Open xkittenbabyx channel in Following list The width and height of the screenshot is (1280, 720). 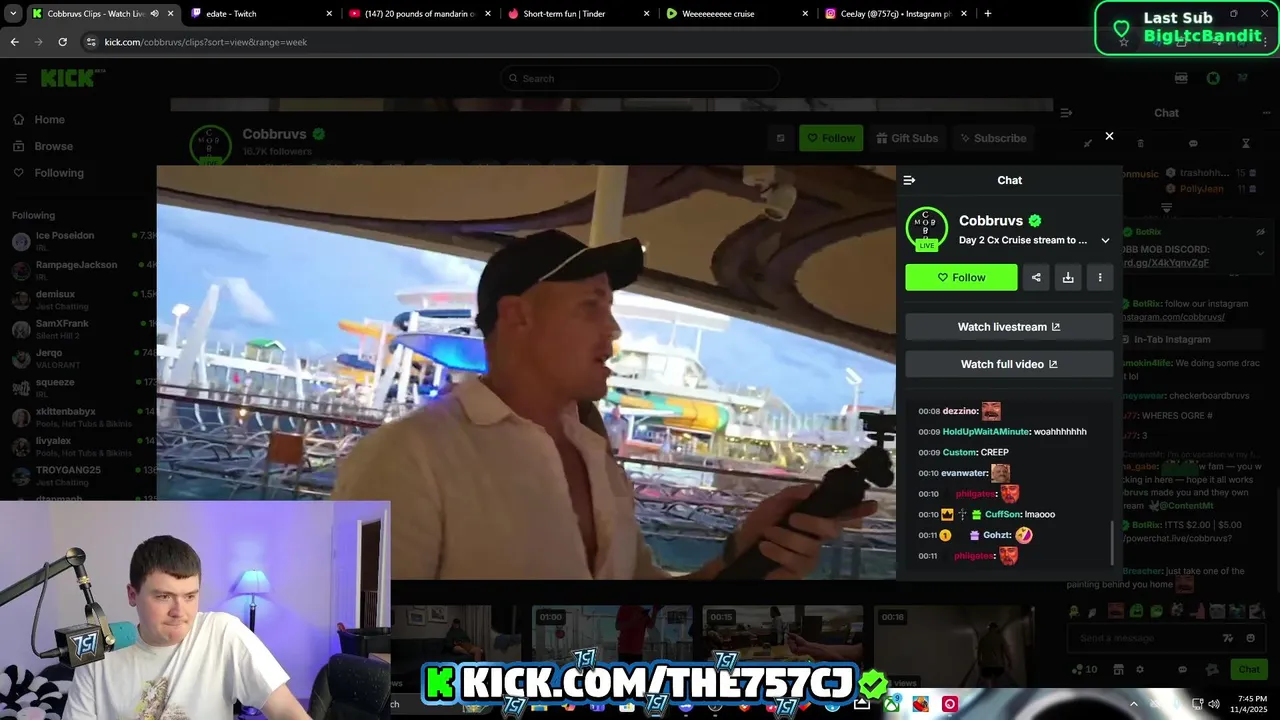pos(80,417)
